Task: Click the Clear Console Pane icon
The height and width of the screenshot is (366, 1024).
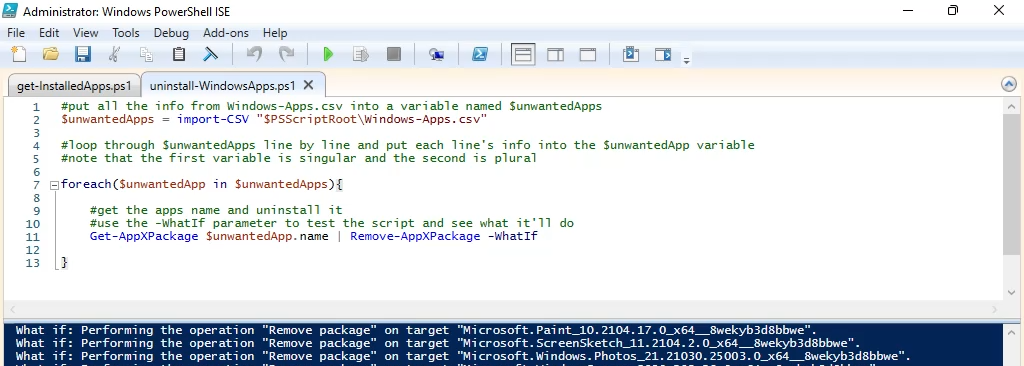Action: click(210, 54)
